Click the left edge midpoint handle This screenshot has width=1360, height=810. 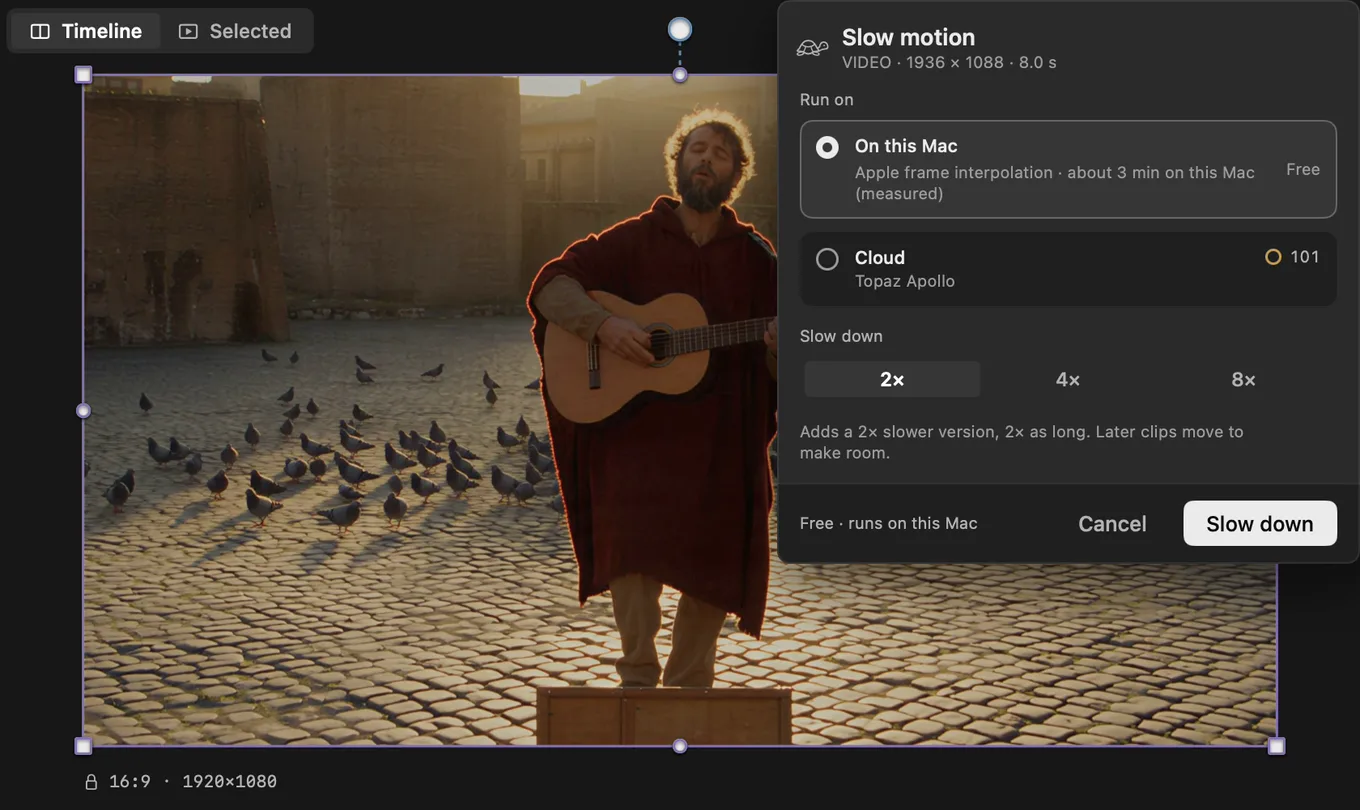pyautogui.click(x=84, y=411)
